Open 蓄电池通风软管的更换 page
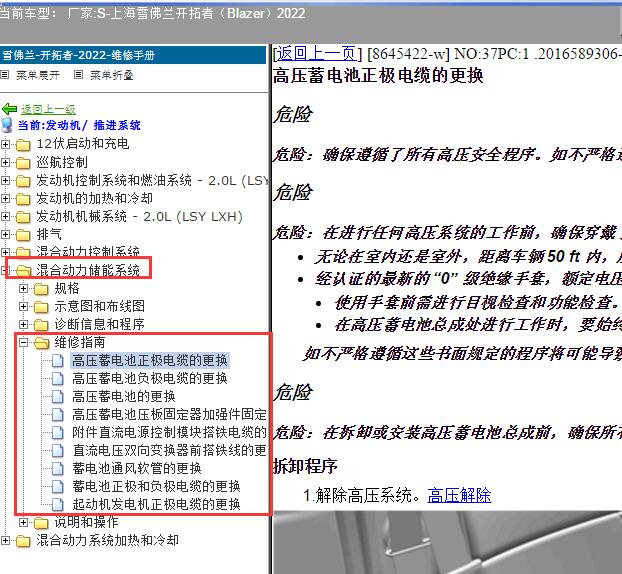622x574 pixels. 137,468
